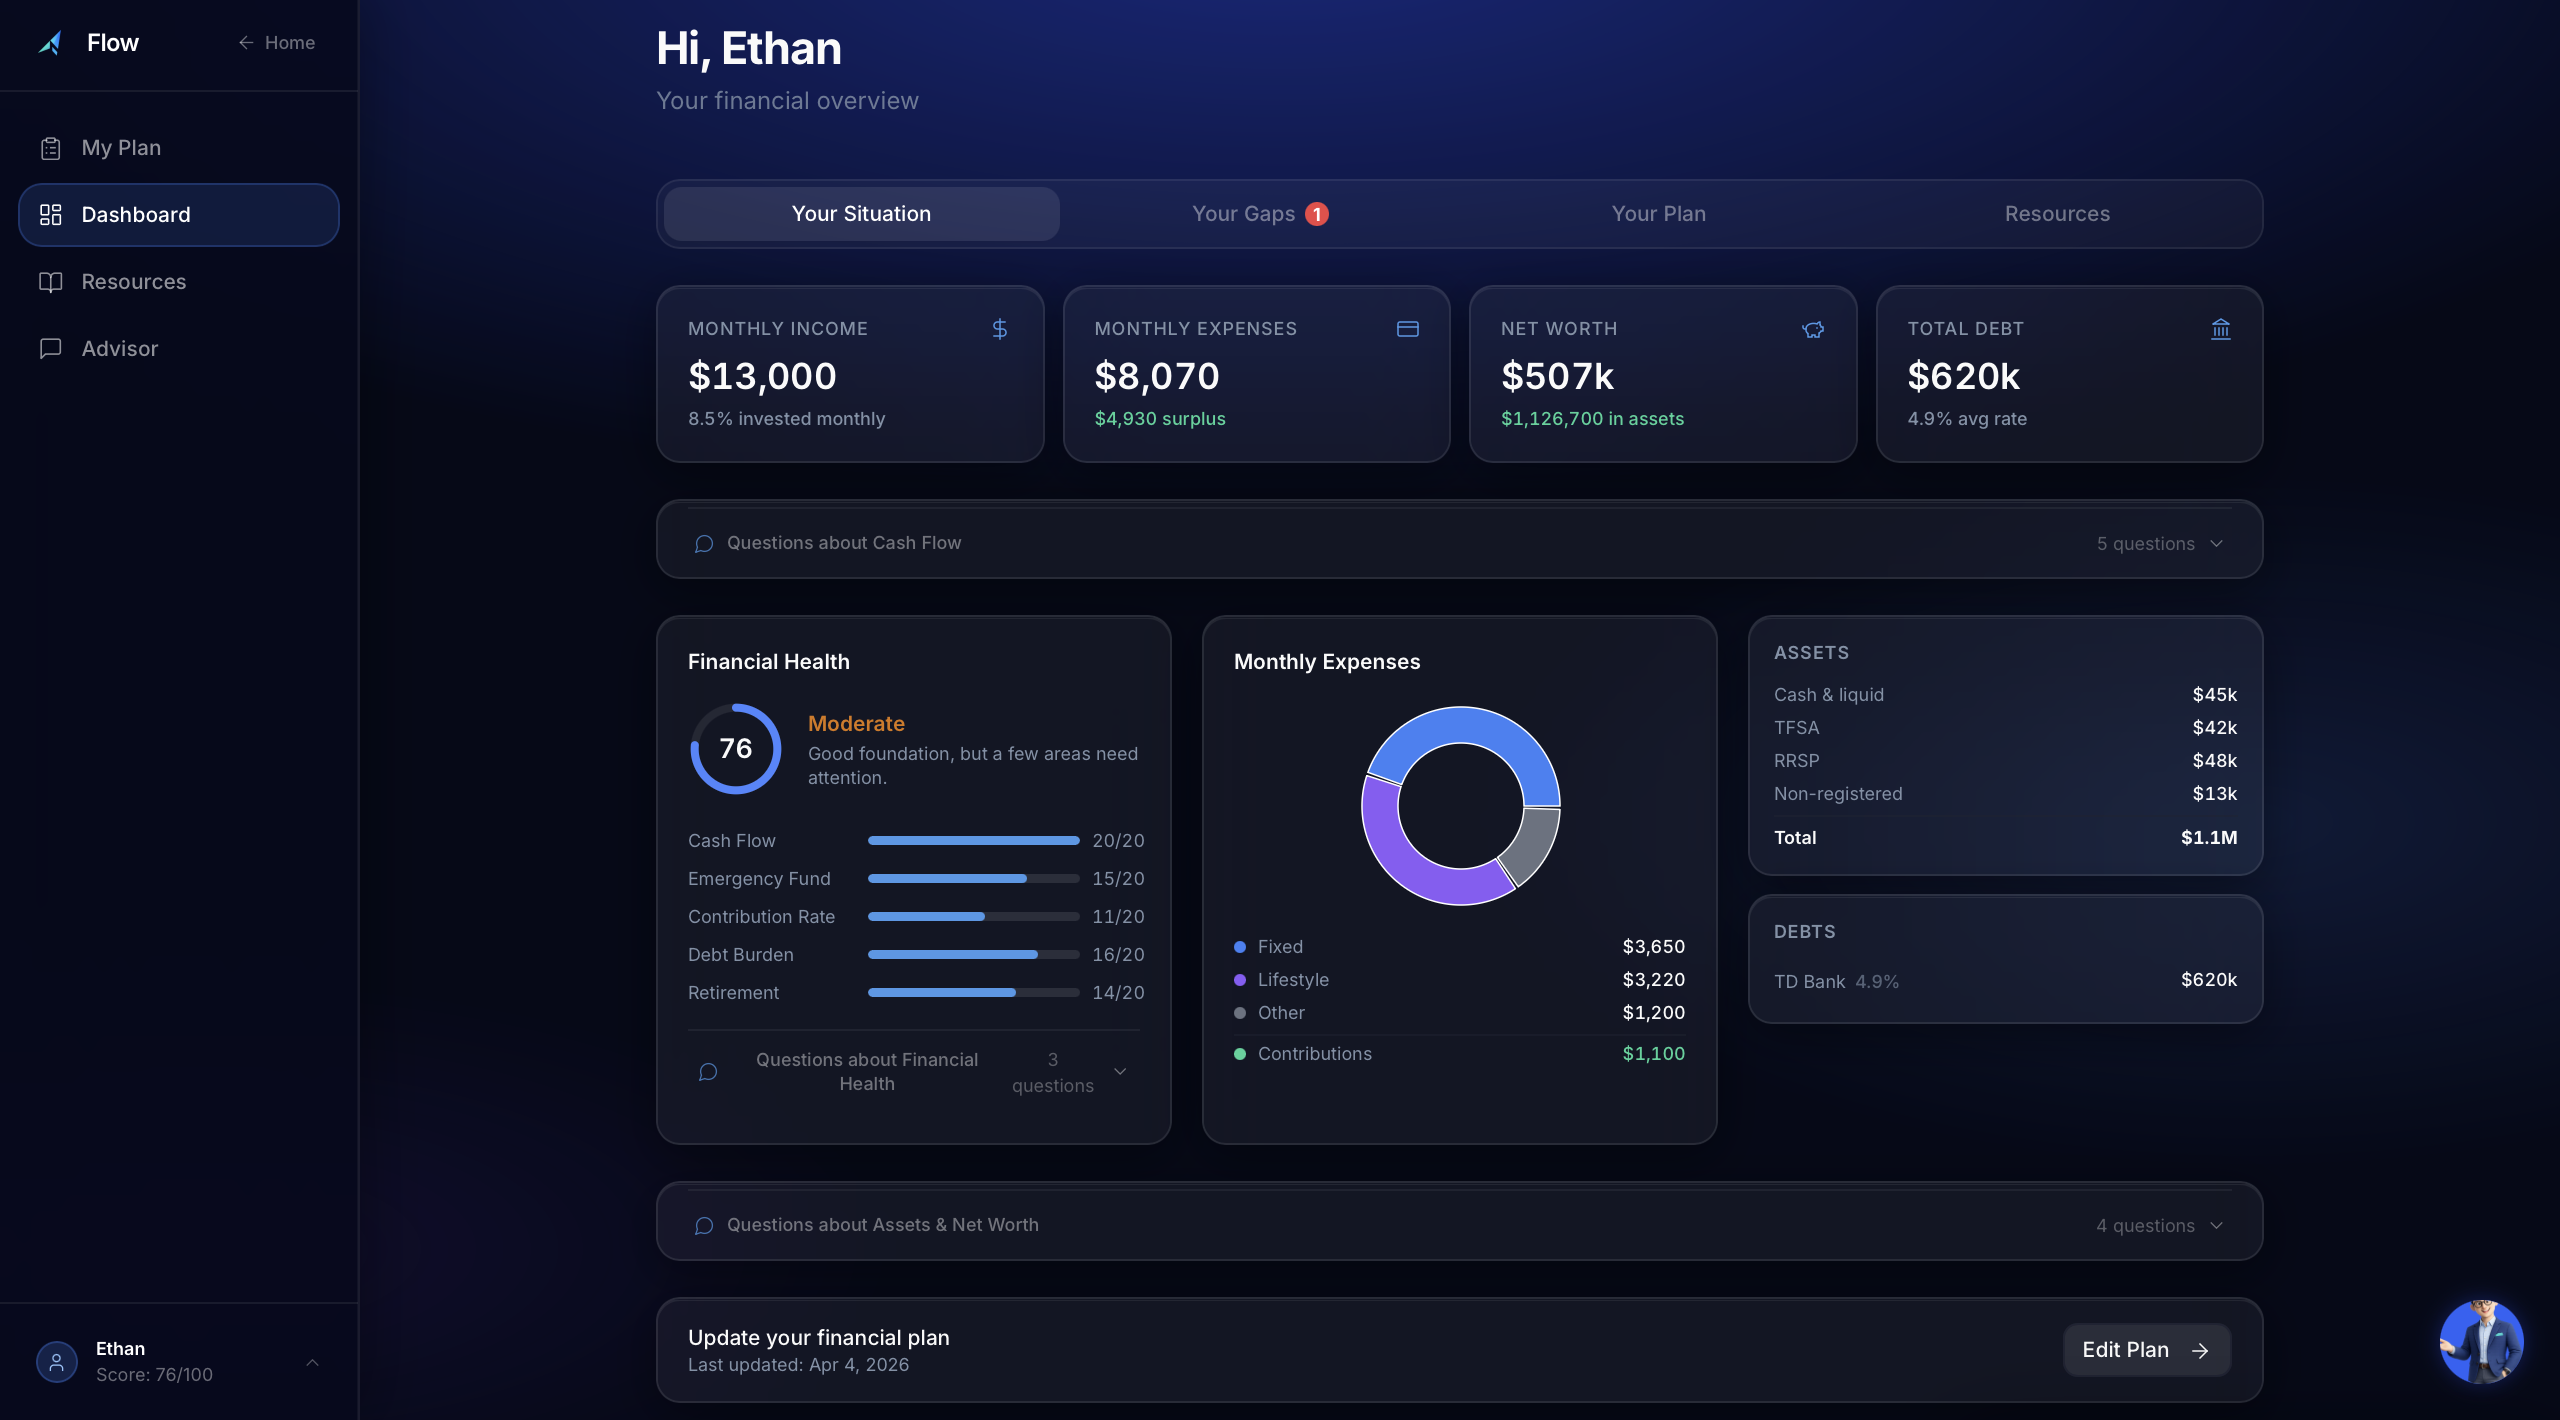Click the bank icon on Total Debt
This screenshot has width=2560, height=1420.
coord(2220,329)
